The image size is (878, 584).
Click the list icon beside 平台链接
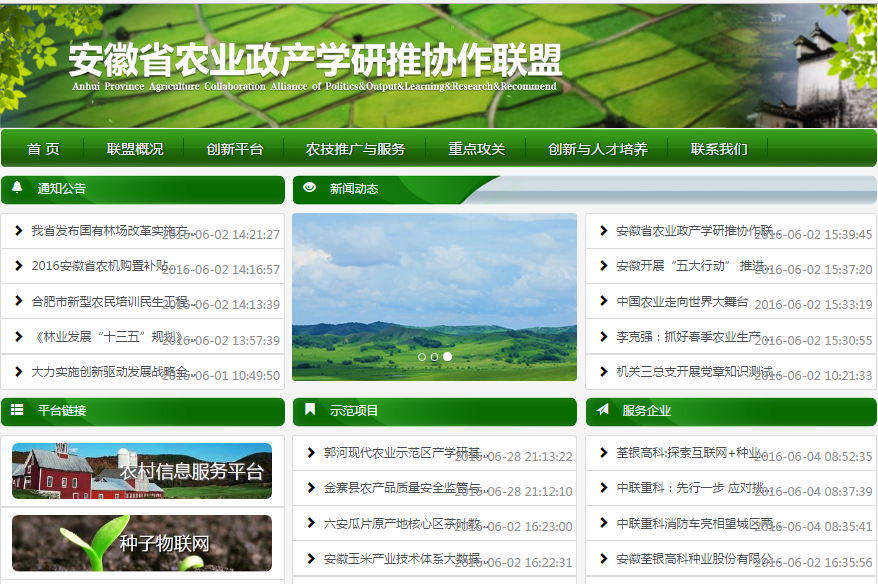tap(18, 410)
